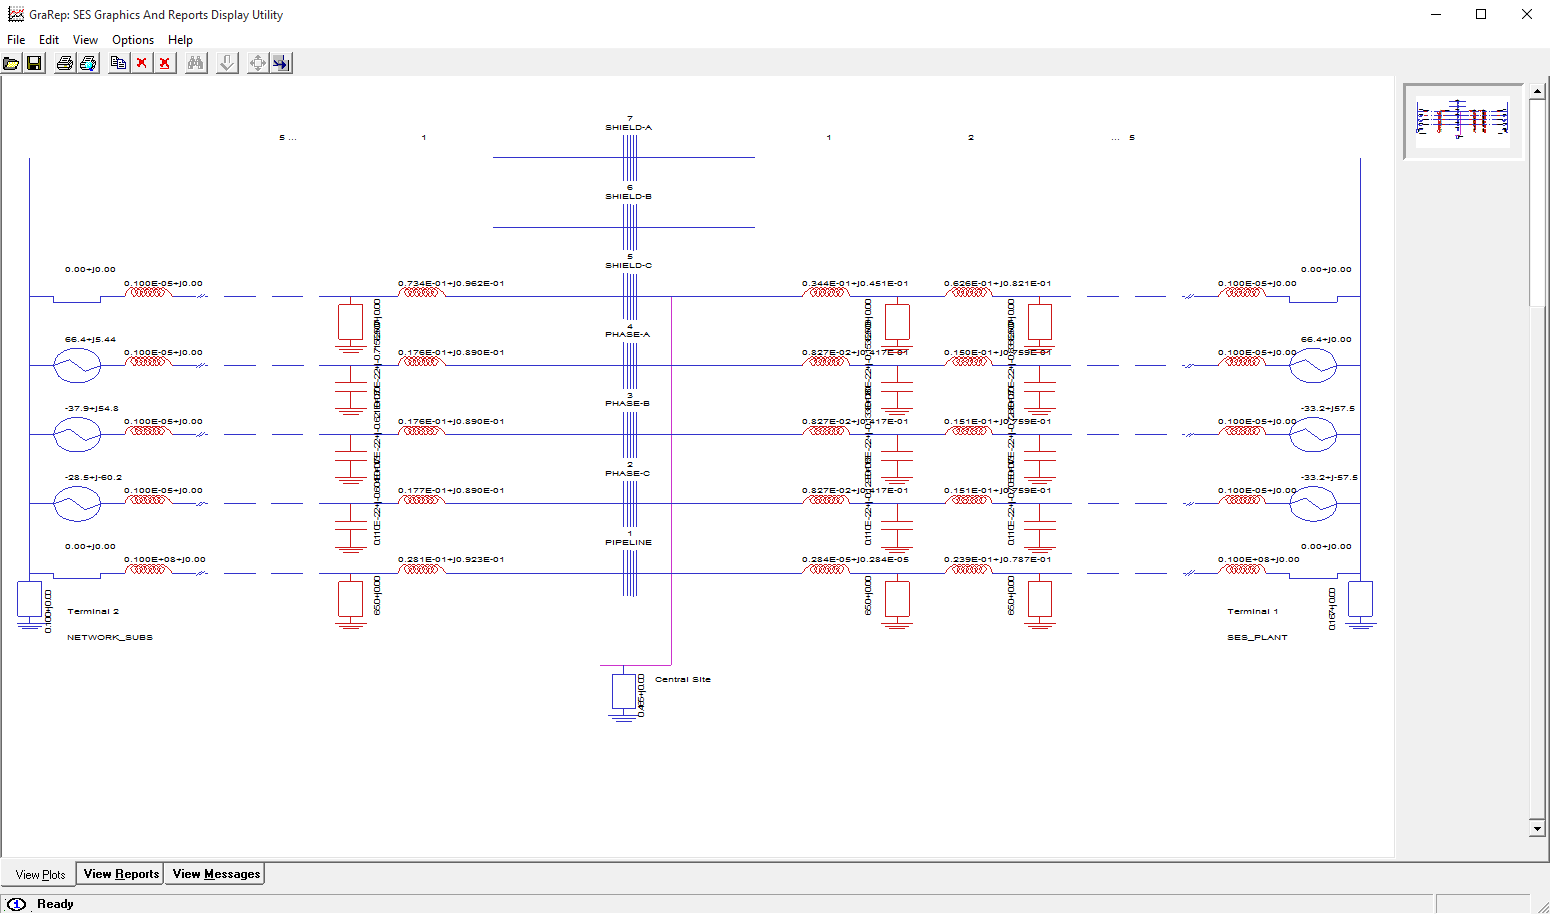Open Print Preview from the toolbar

(88, 63)
